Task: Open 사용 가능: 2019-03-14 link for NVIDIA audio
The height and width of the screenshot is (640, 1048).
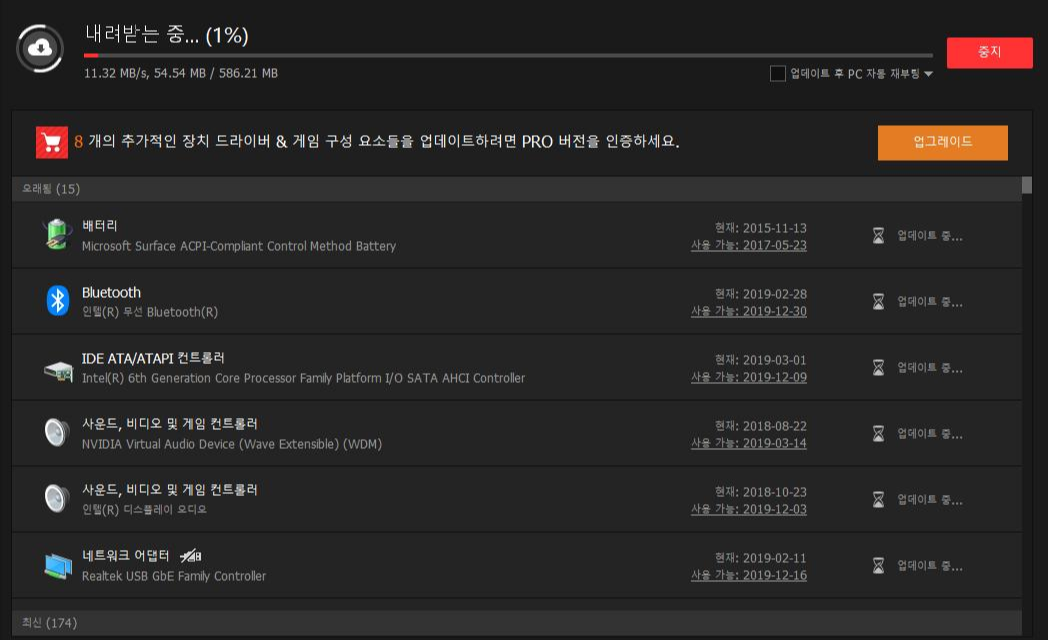Action: 749,443
